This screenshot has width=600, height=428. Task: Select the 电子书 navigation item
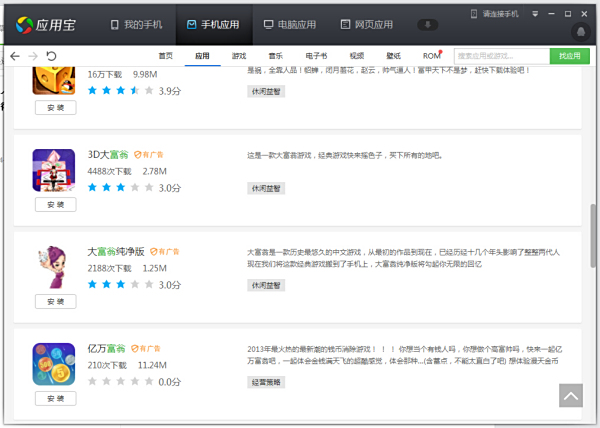pyautogui.click(x=316, y=56)
